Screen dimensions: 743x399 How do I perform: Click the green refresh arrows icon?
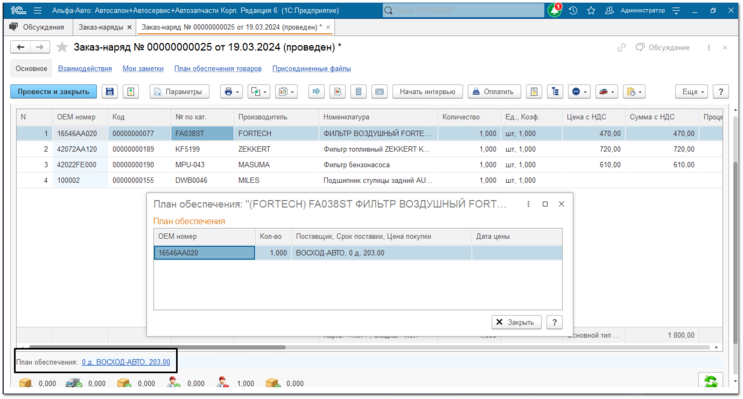click(710, 381)
